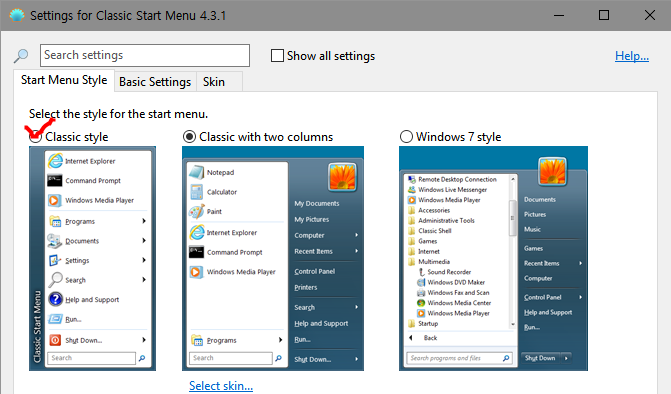Image resolution: width=671 pixels, height=394 pixels.
Task: Click Shut Down icon in Classic style preview
Action: coord(55,340)
